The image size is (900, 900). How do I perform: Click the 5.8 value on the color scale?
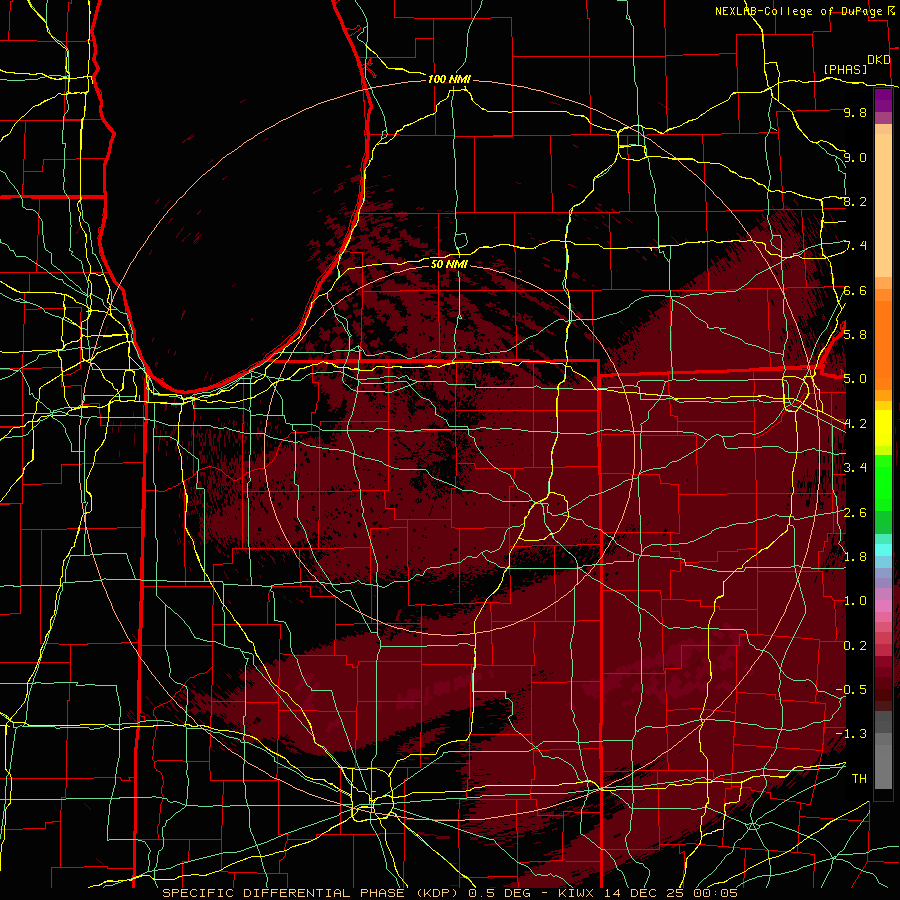point(855,335)
